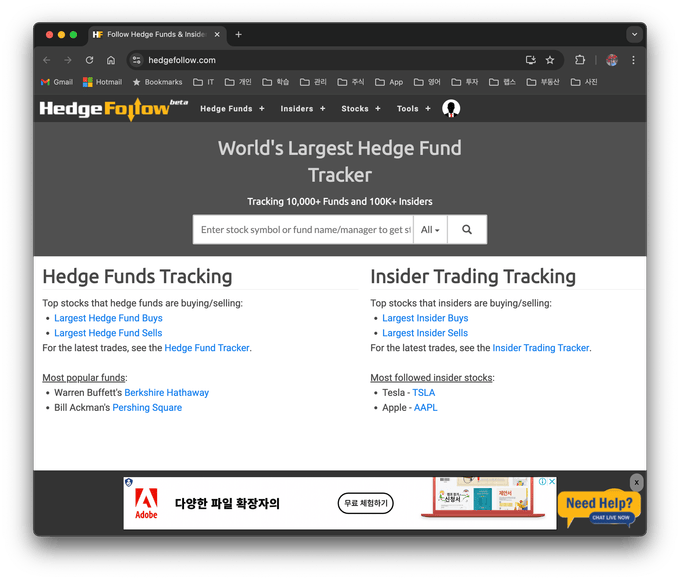
Task: Open the All search filter dropdown
Action: tap(430, 229)
